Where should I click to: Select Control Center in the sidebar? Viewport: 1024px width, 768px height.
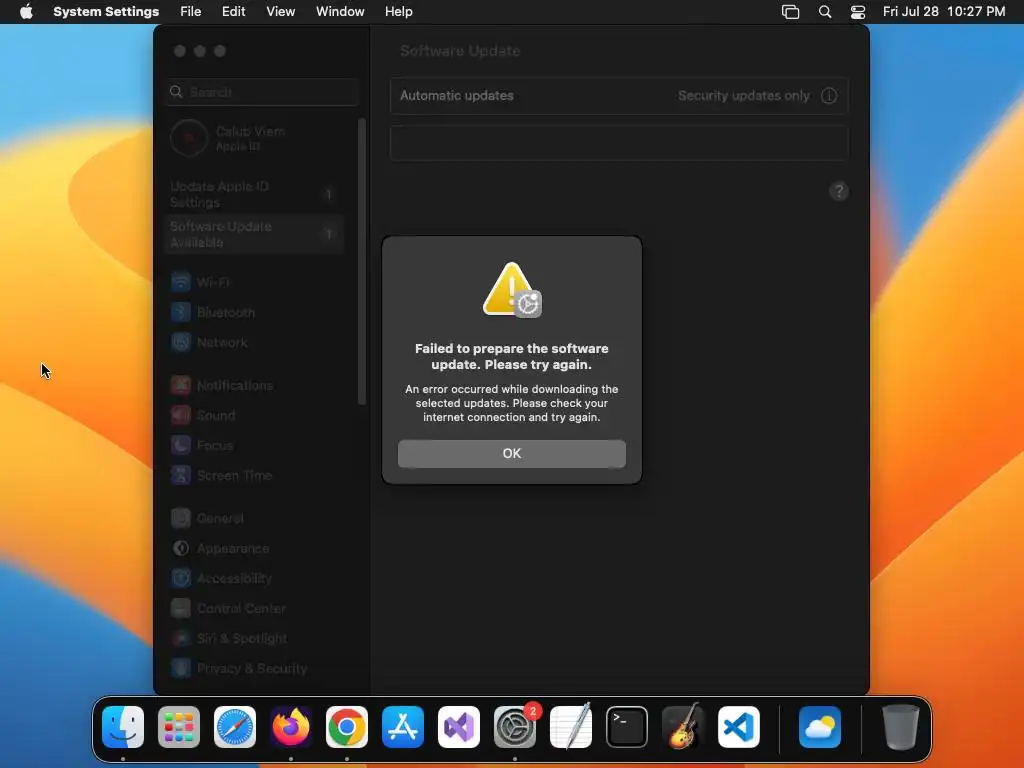[x=255, y=609]
